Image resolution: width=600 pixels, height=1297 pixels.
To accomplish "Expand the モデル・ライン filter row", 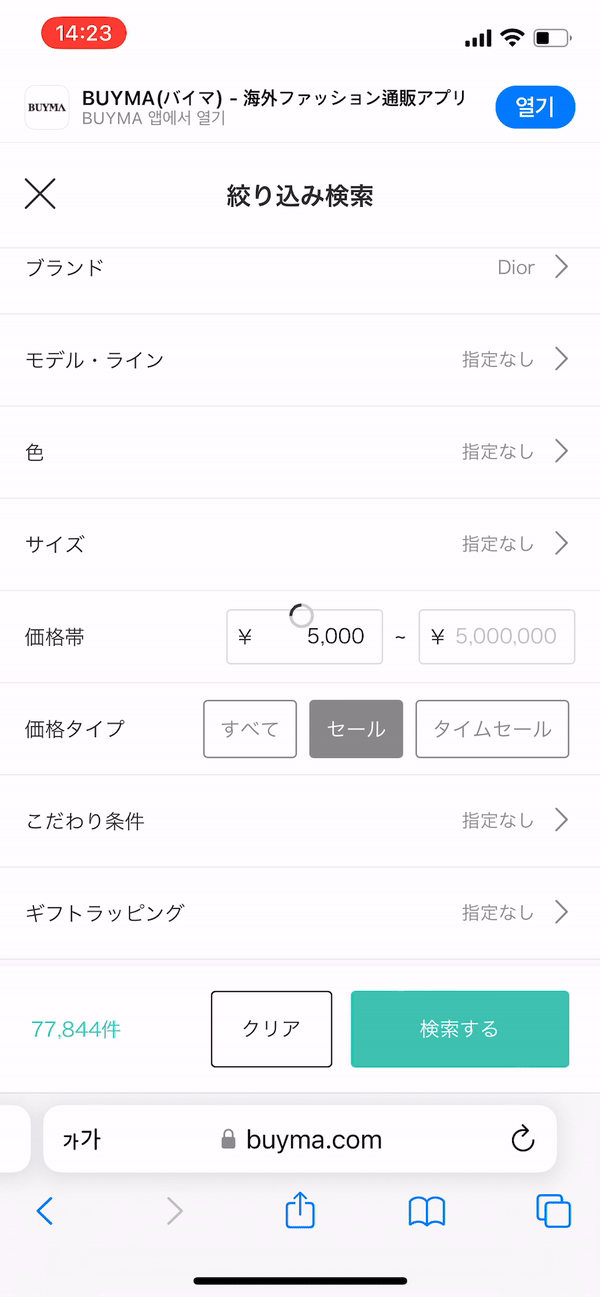I will [x=300, y=360].
